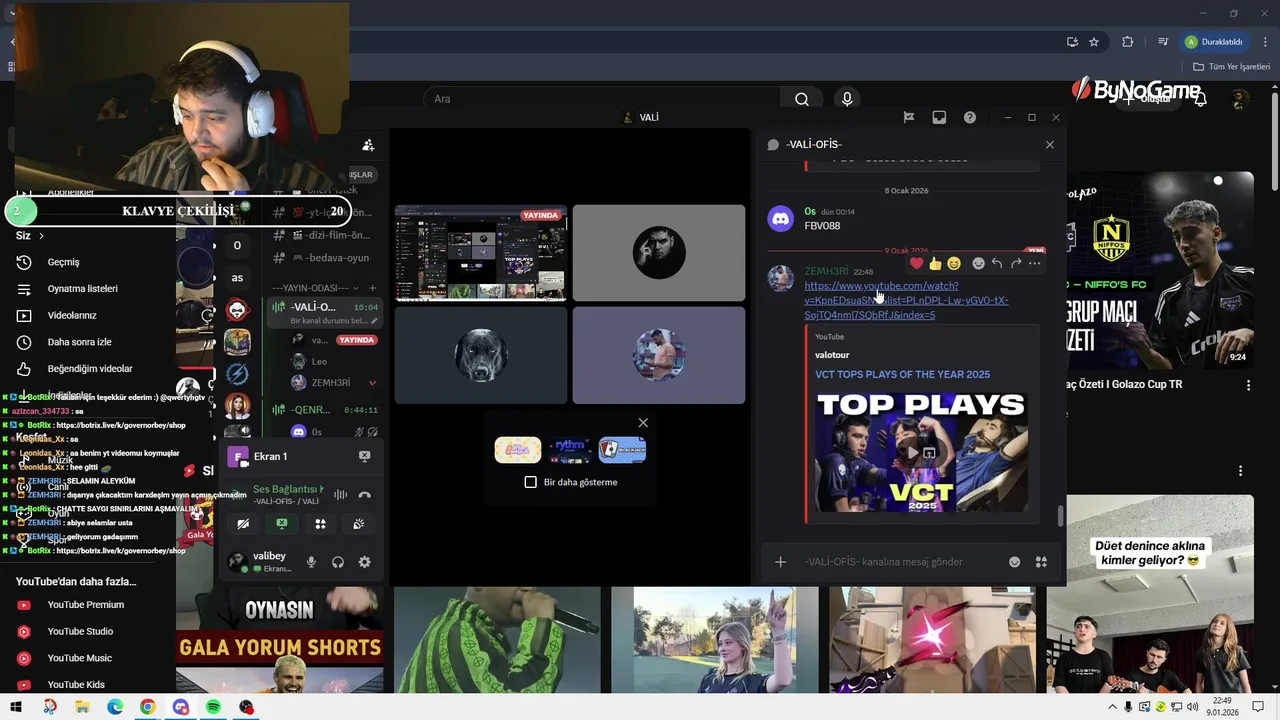The image size is (1280, 720).
Task: Open the YouTube watch link in the chat
Action: pos(906,300)
